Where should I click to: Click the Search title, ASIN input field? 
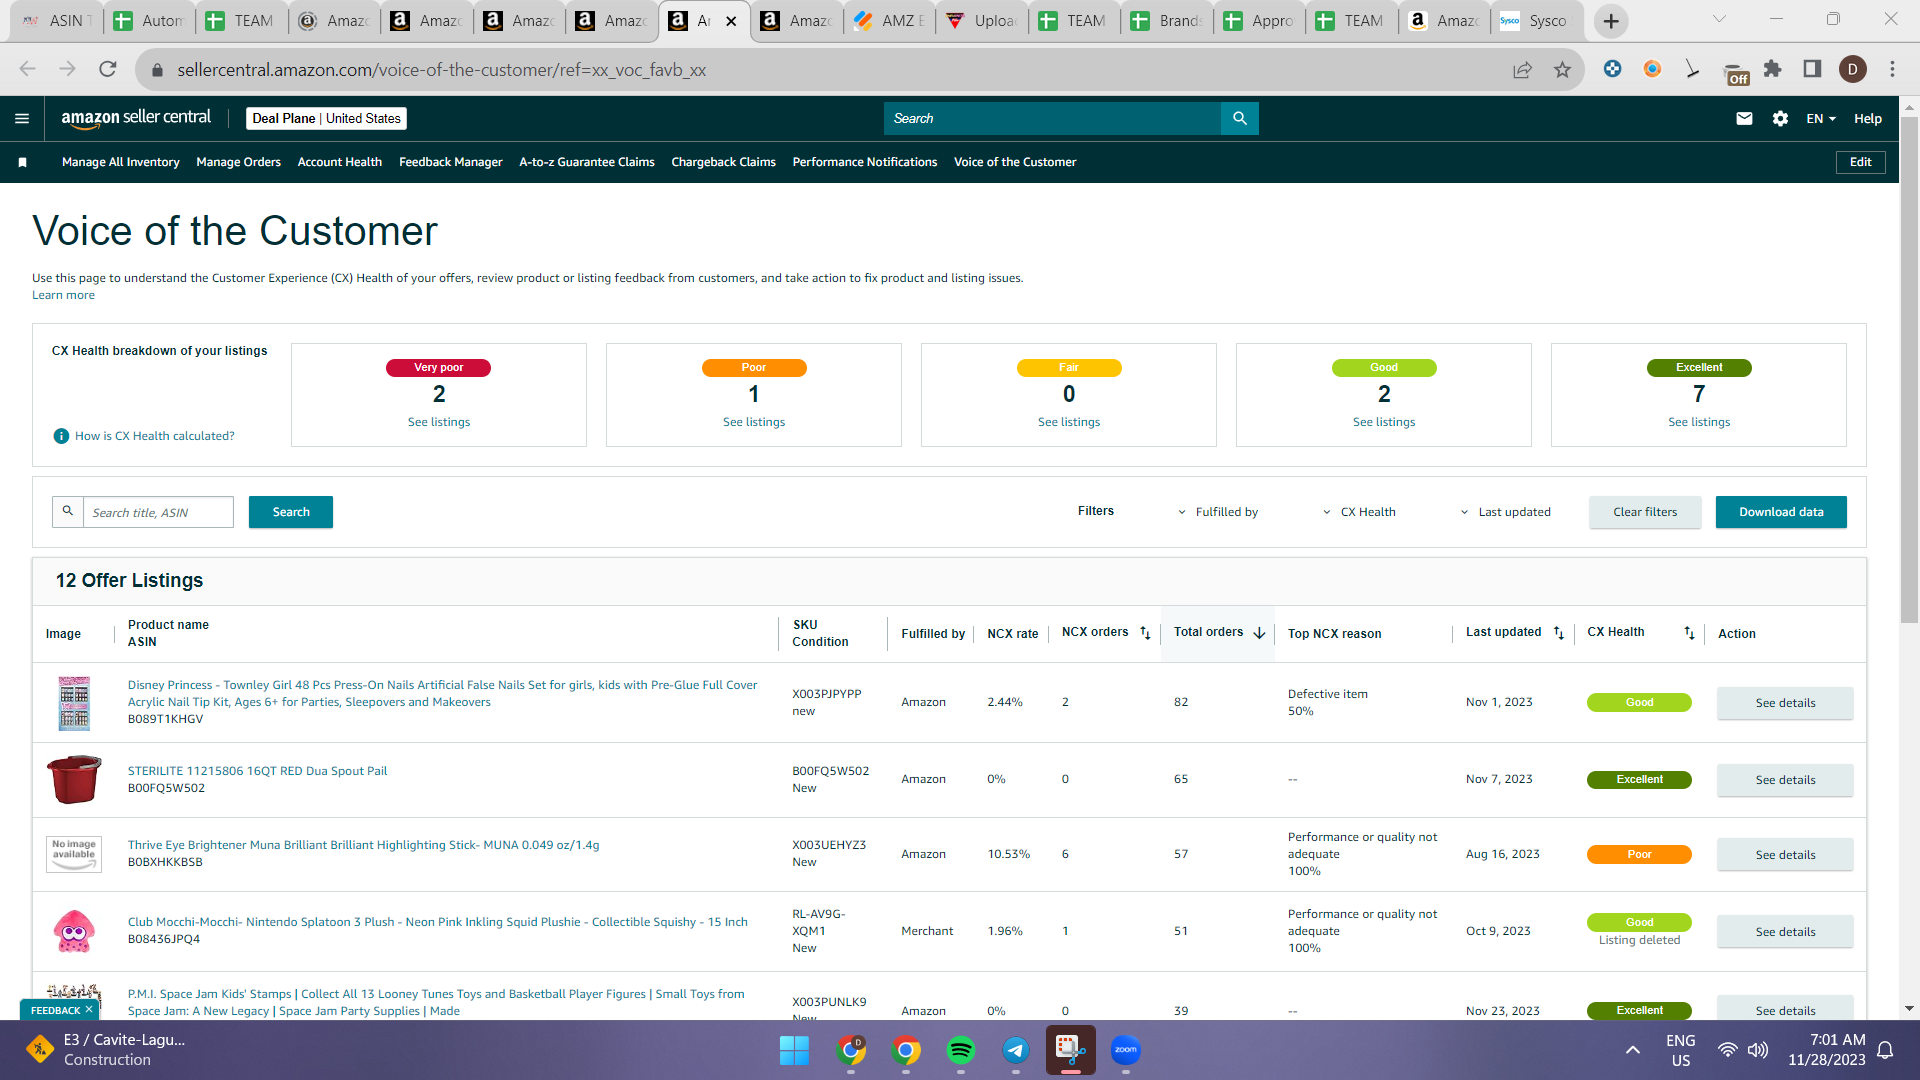pyautogui.click(x=158, y=512)
